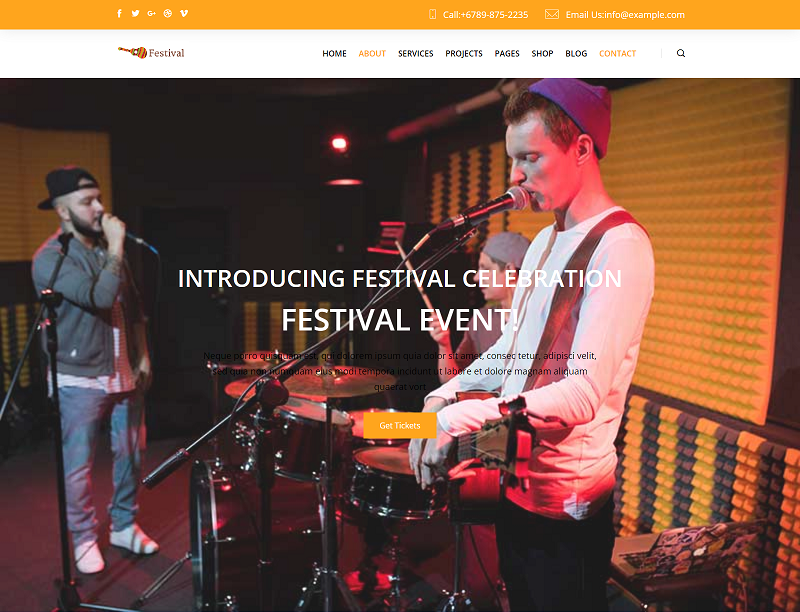
Task: Click the Vimeo icon in top bar
Action: [x=184, y=13]
